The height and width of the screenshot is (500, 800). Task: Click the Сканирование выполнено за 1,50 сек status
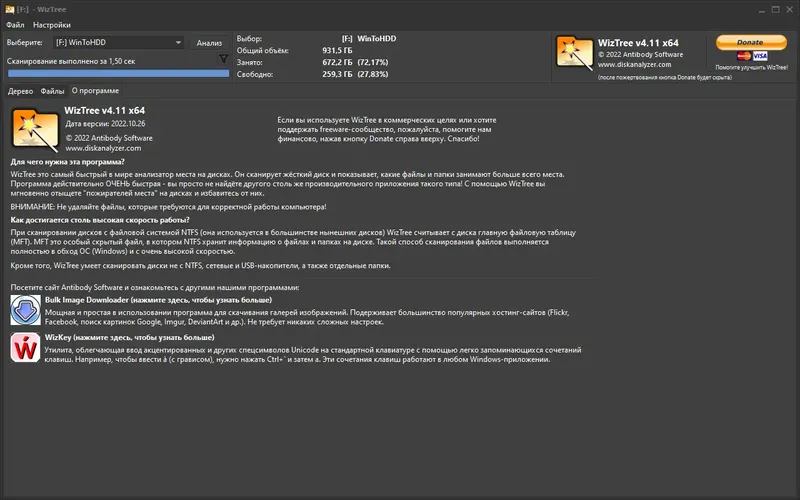tap(71, 61)
